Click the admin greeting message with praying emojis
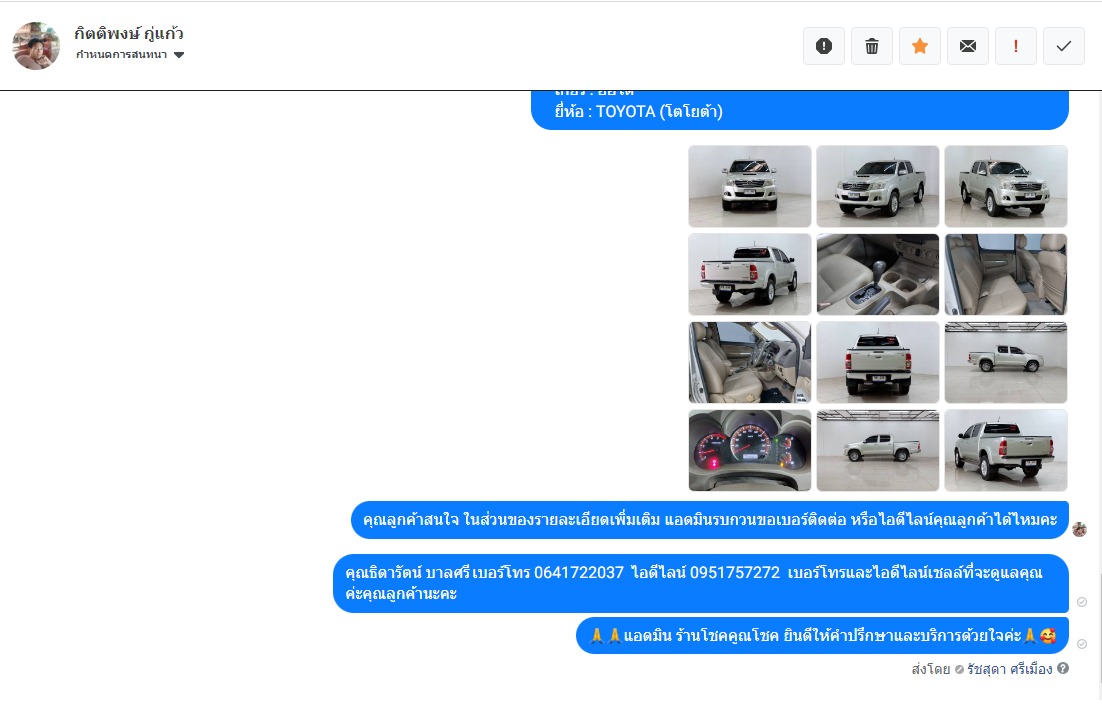The height and width of the screenshot is (712, 1102). point(822,635)
